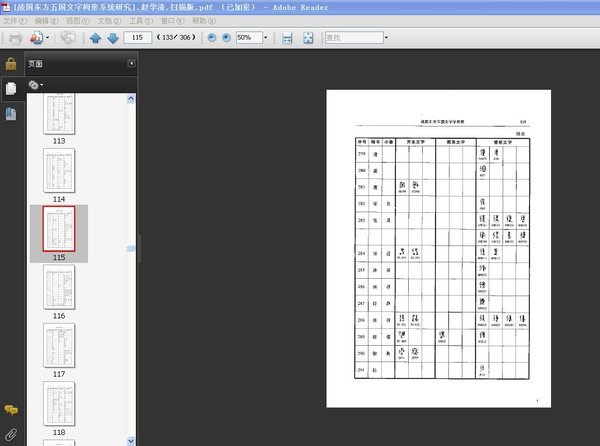Select page thumbnail 118

[x=59, y=404]
